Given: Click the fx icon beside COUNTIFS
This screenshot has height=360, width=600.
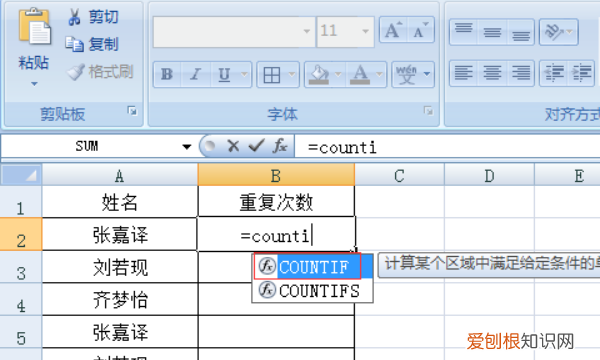Looking at the screenshot, I should (267, 290).
